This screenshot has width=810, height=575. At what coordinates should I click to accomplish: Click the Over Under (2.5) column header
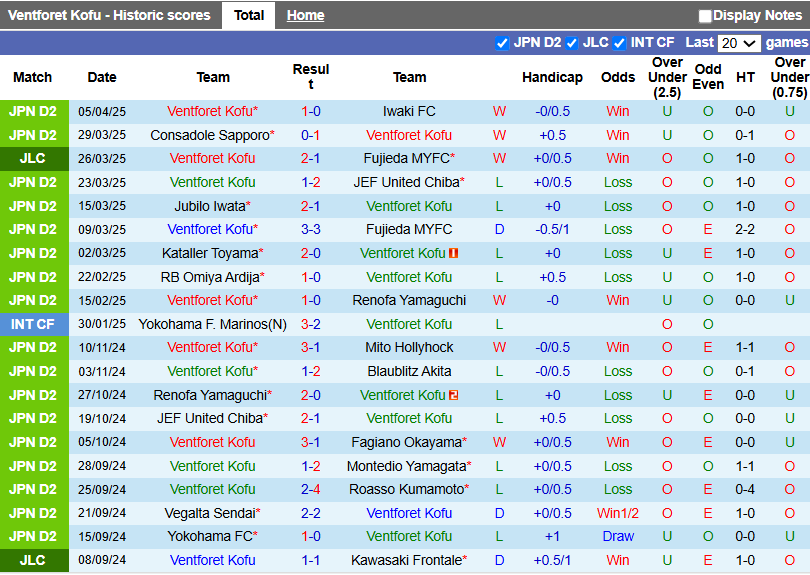point(667,77)
